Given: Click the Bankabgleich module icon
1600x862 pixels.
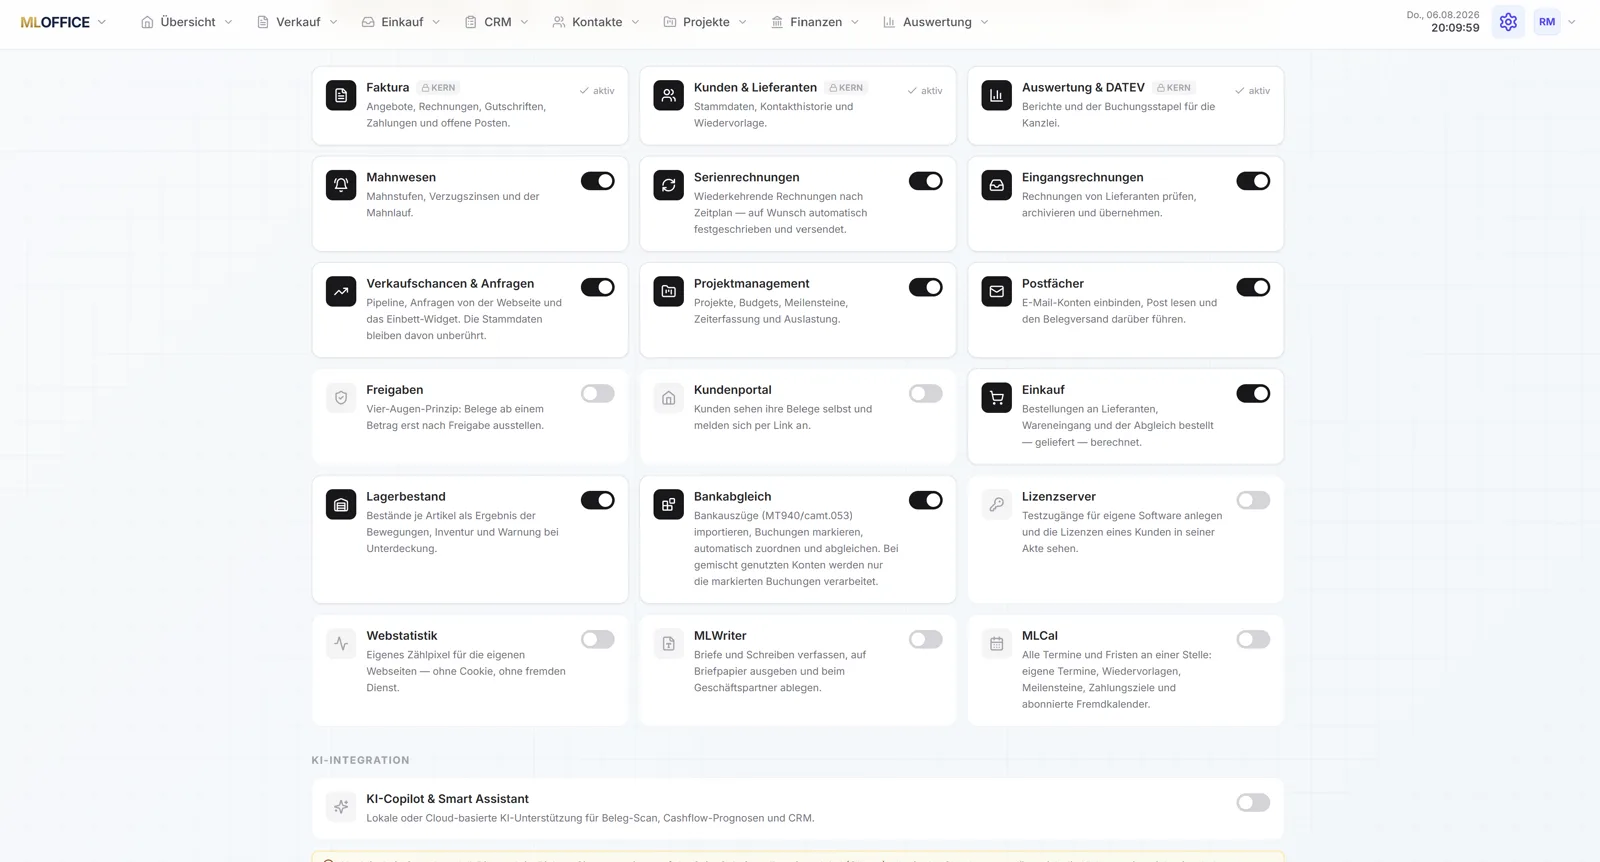Looking at the screenshot, I should [669, 504].
